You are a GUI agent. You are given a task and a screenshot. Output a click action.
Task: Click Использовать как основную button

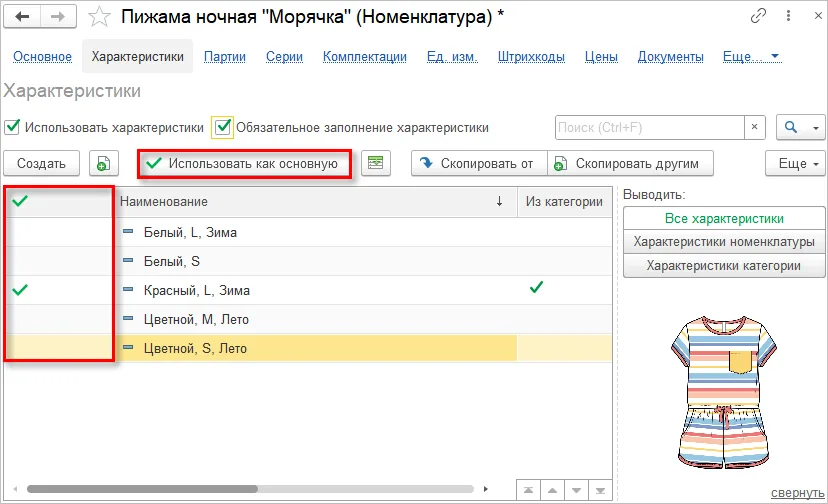click(244, 163)
